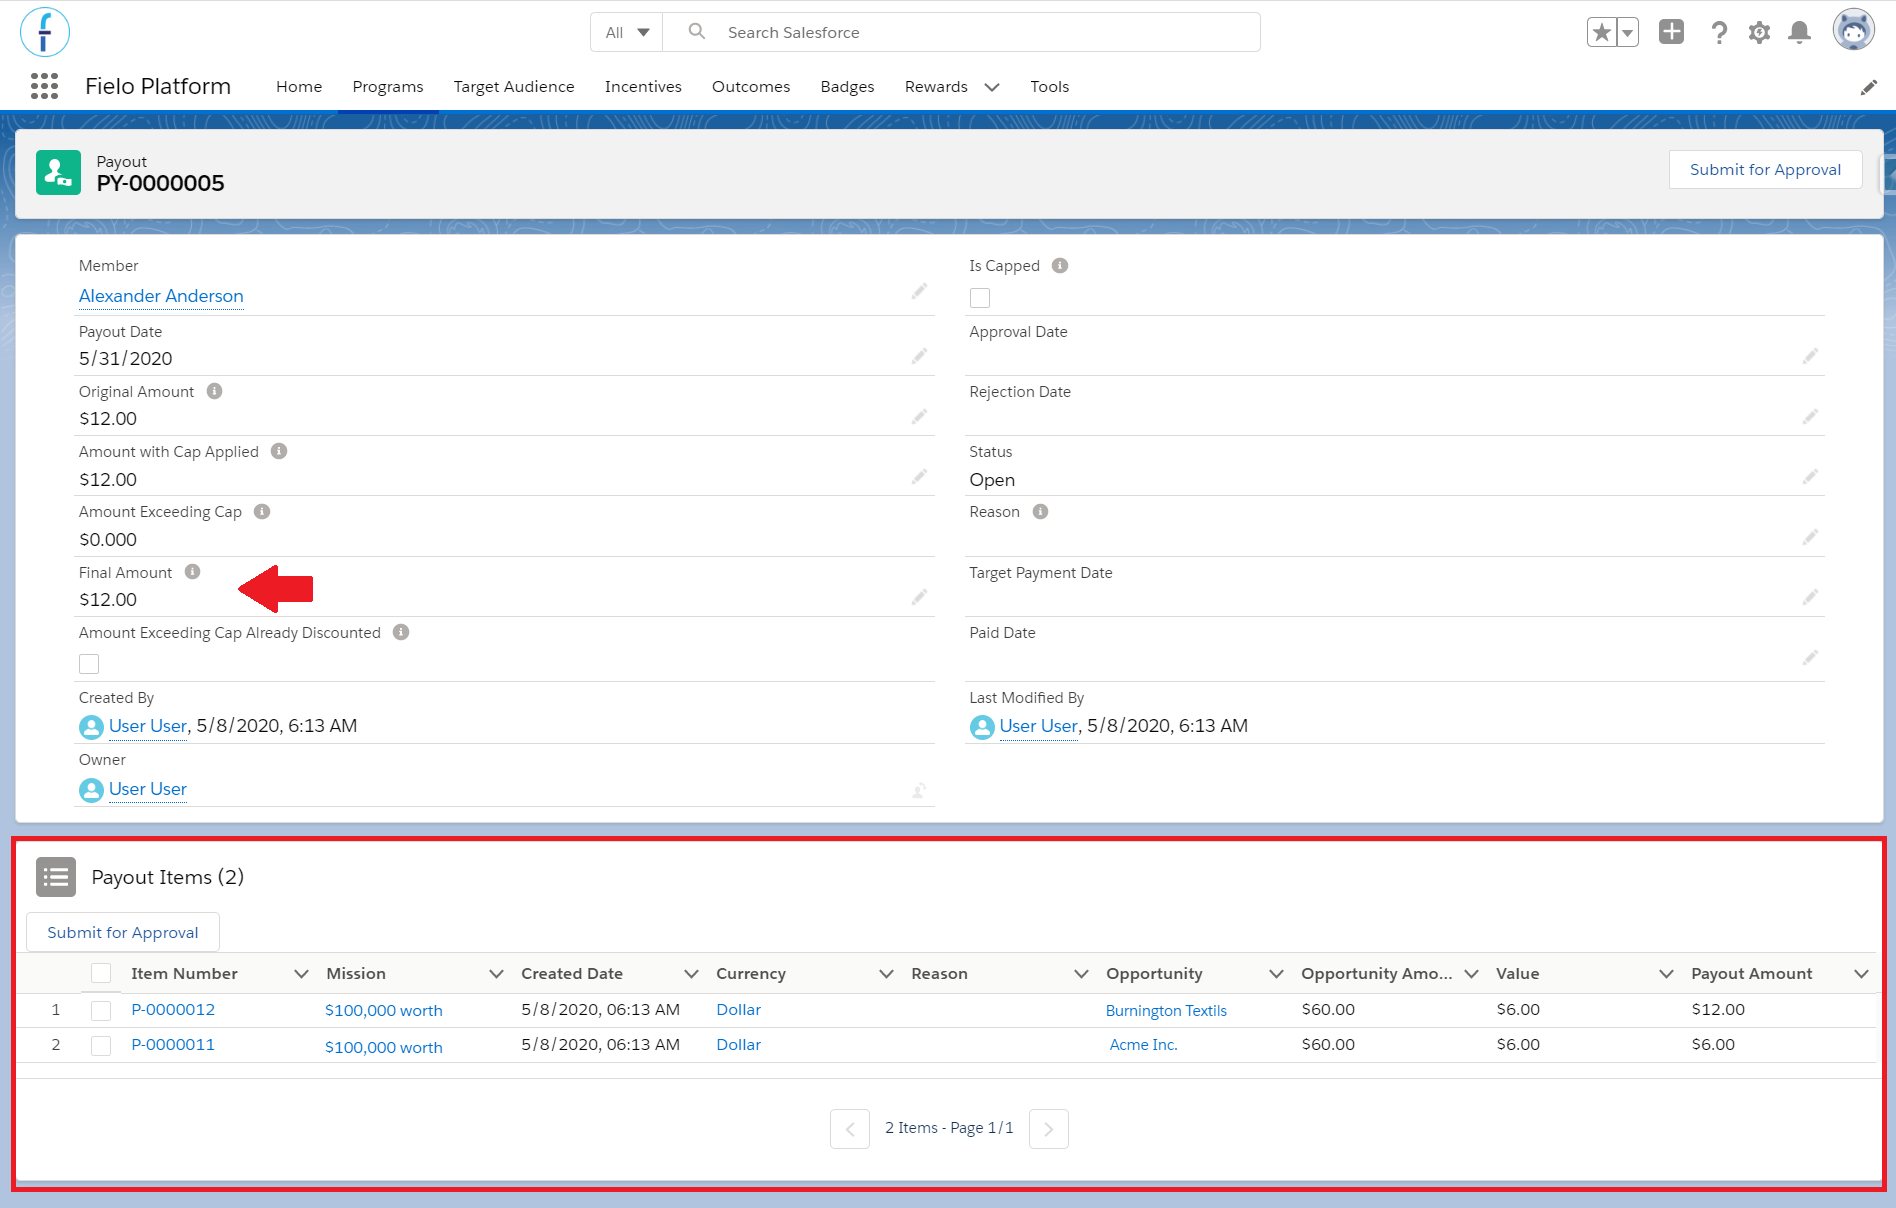The height and width of the screenshot is (1208, 1896).
Task: Open Item Number column menu chevron
Action: 301,974
